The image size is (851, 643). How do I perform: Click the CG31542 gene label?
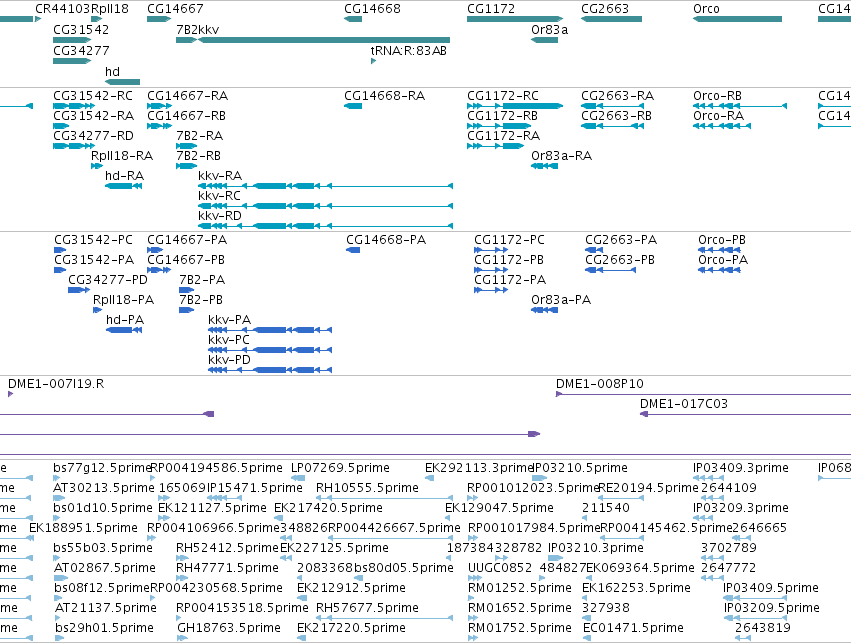coord(81,30)
